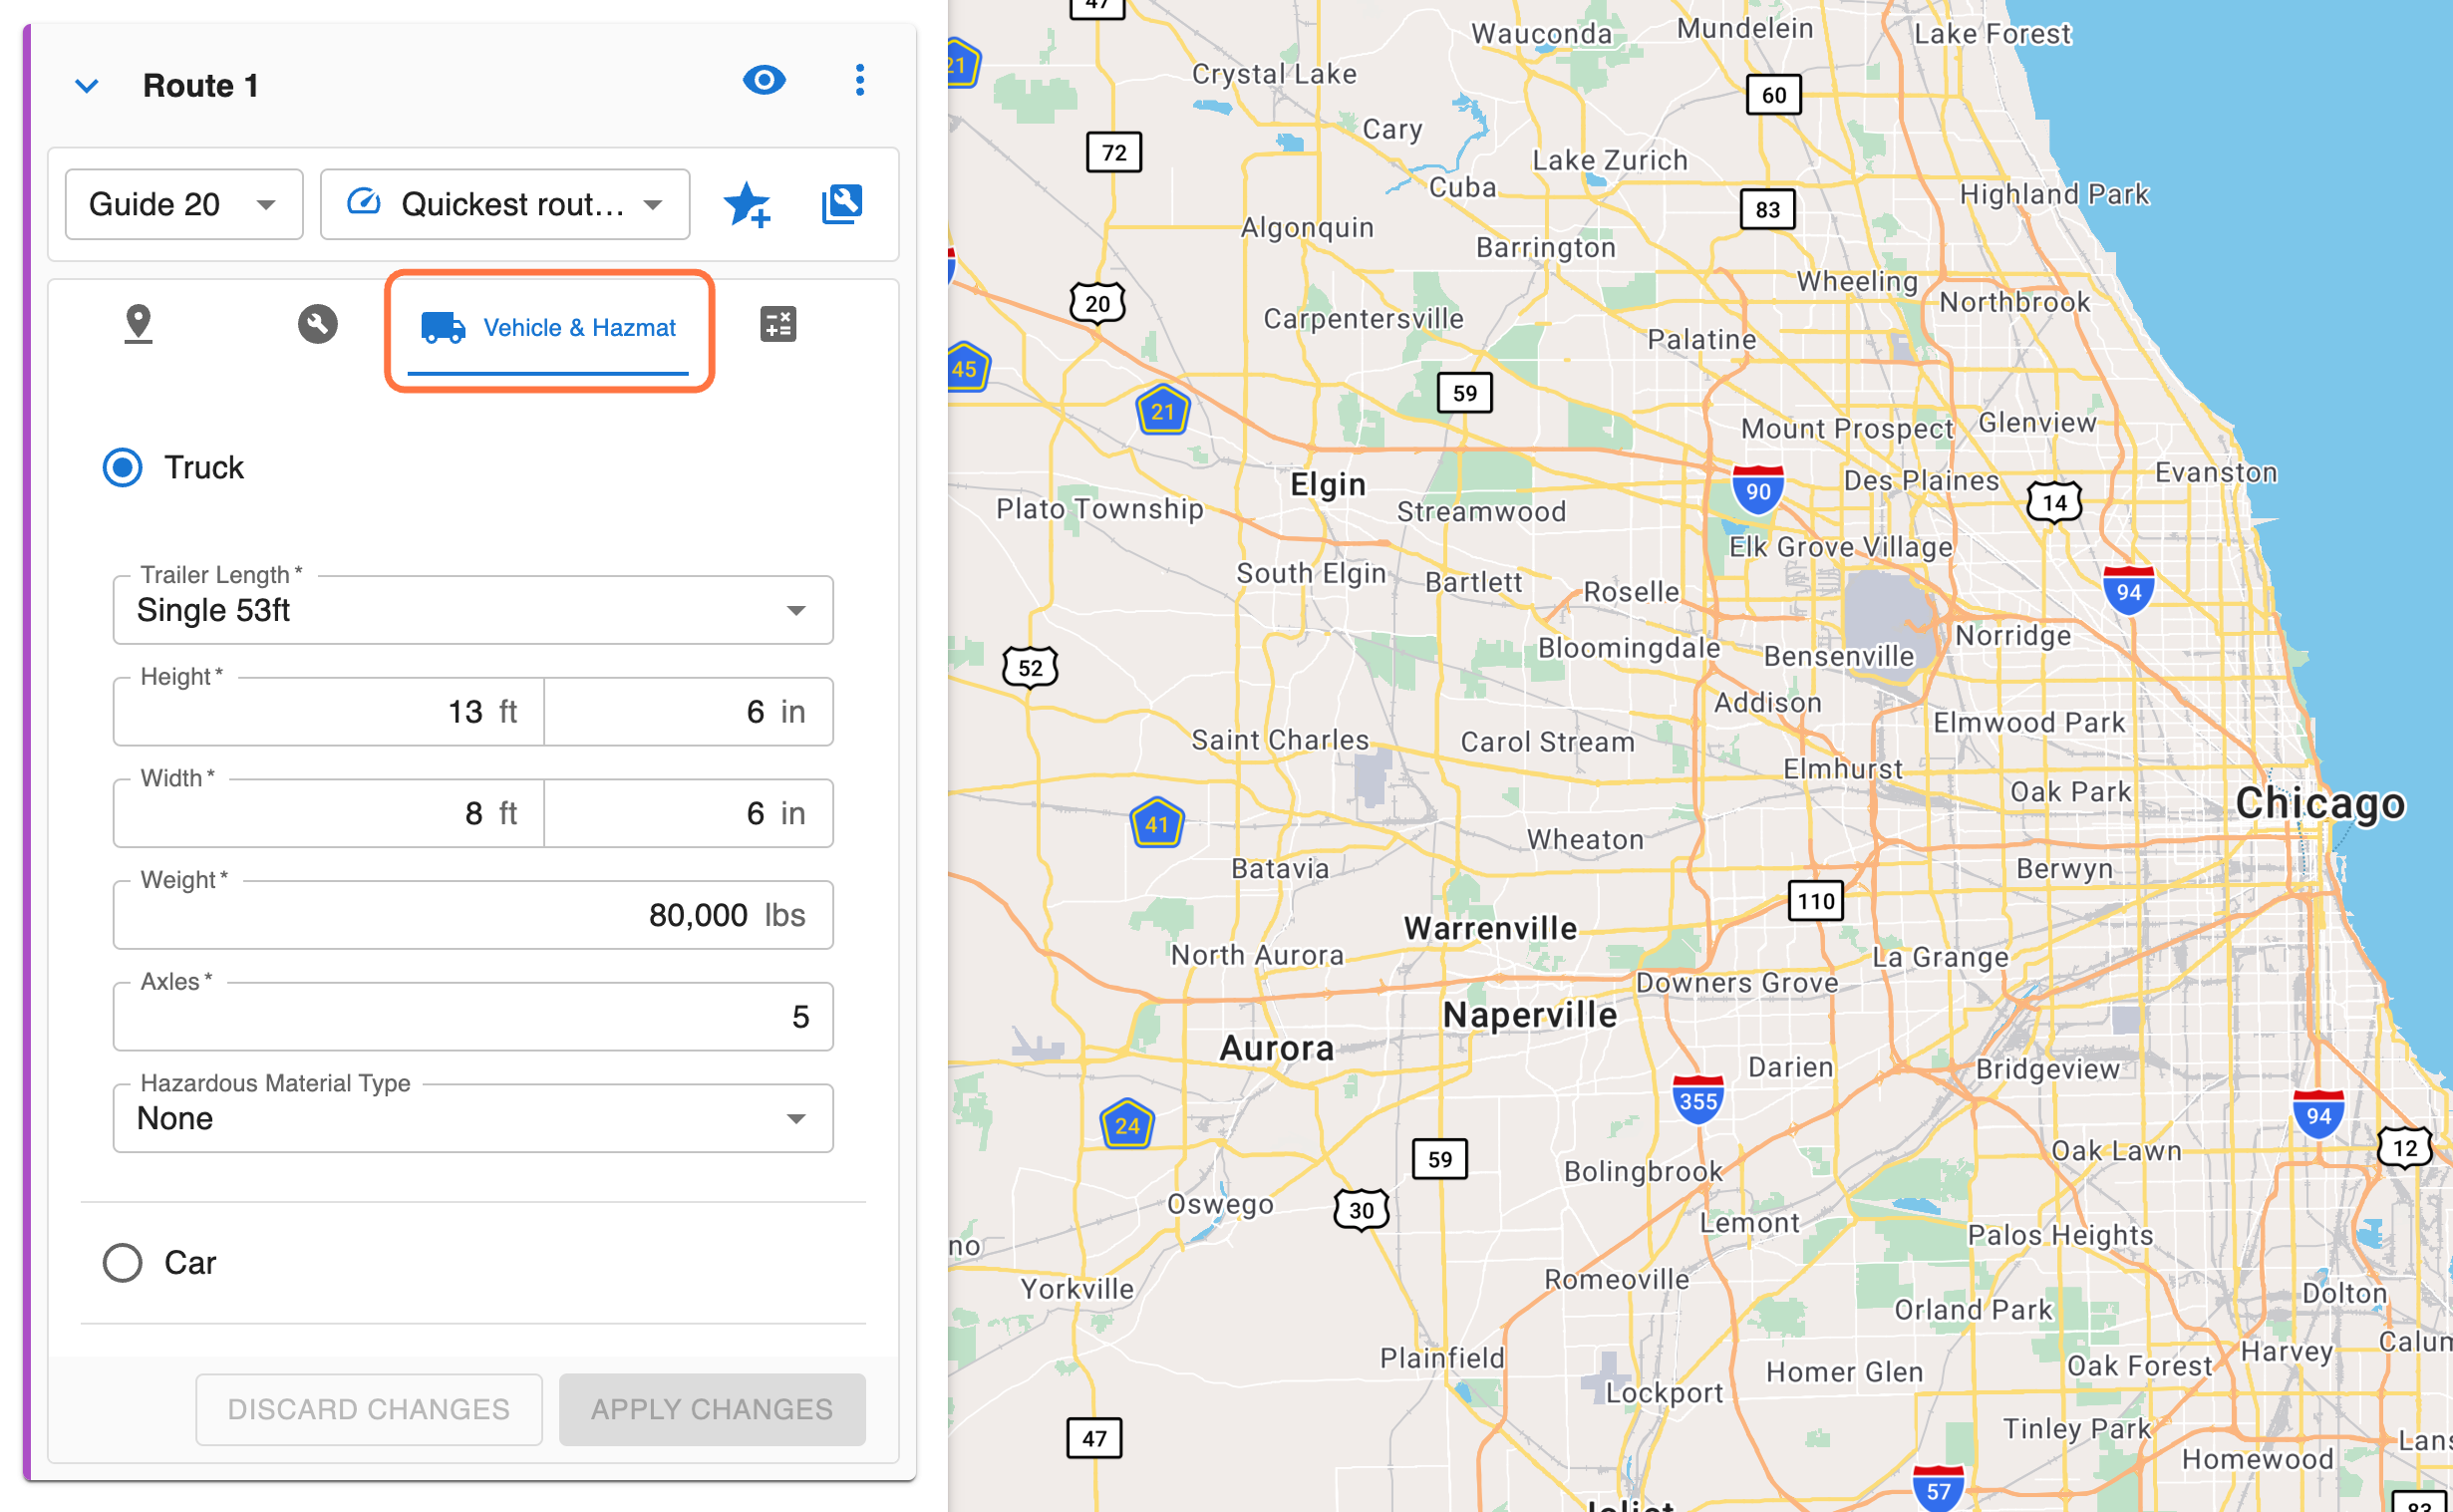This screenshot has width=2453, height=1512.
Task: Switch to the wrench options tab
Action: point(318,324)
